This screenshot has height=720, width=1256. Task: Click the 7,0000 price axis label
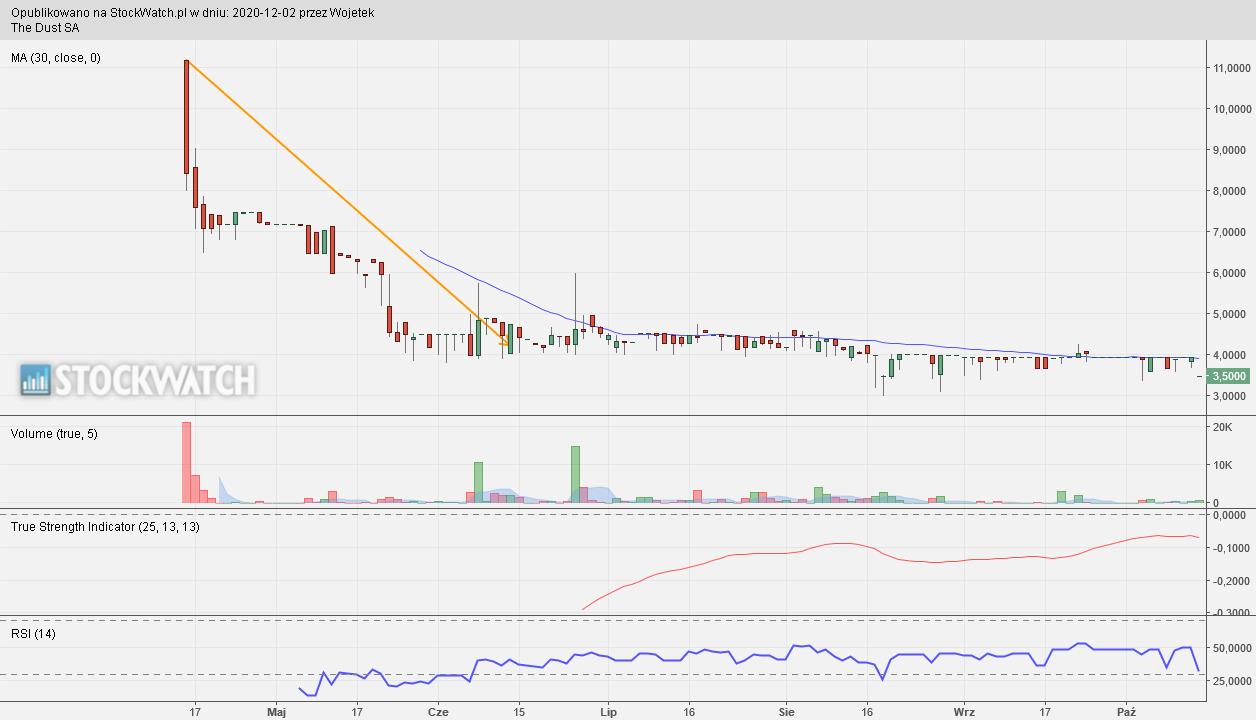(x=1231, y=232)
